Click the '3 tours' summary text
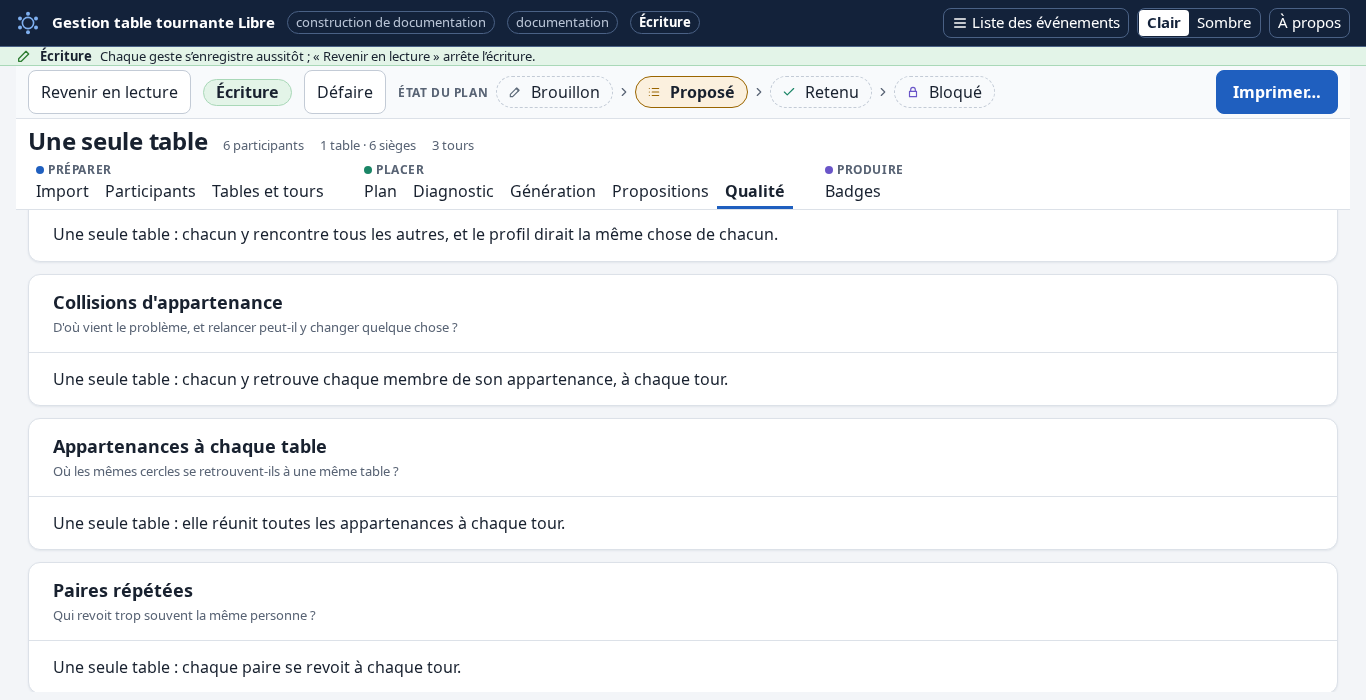The height and width of the screenshot is (700, 1366). coord(453,145)
